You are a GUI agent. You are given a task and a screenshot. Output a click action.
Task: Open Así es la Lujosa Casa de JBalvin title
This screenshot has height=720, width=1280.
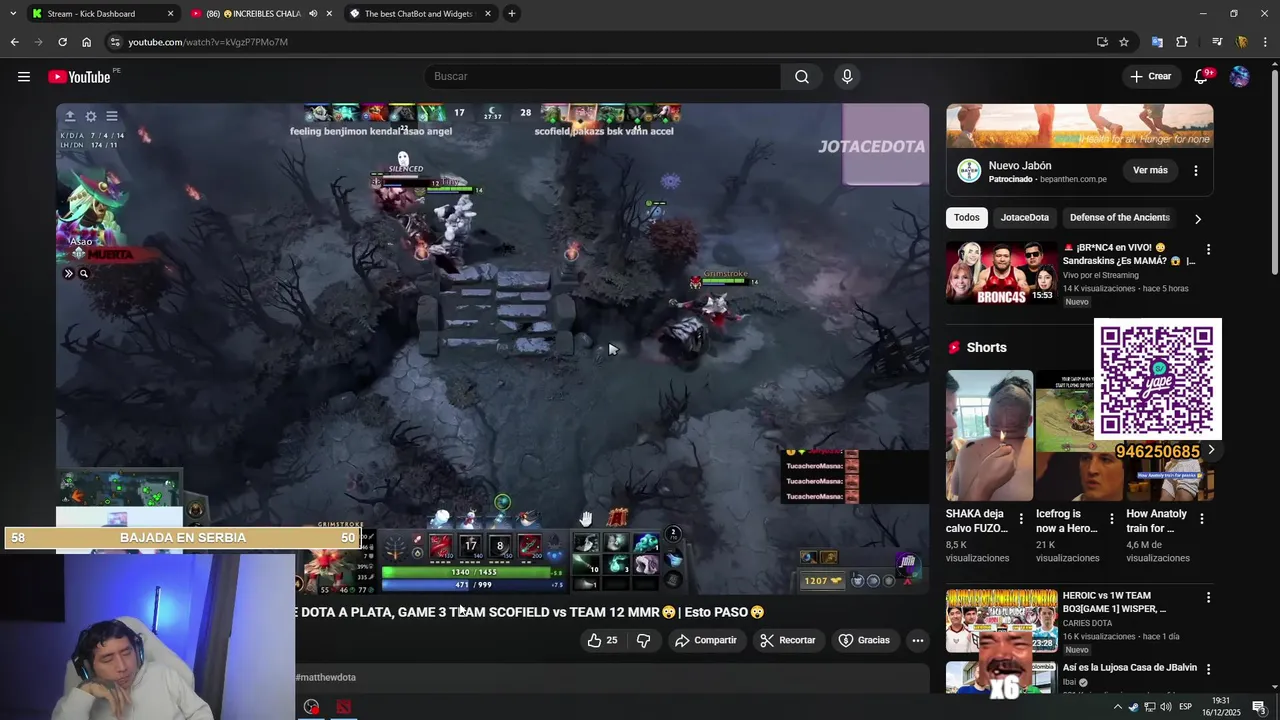[1130, 668]
